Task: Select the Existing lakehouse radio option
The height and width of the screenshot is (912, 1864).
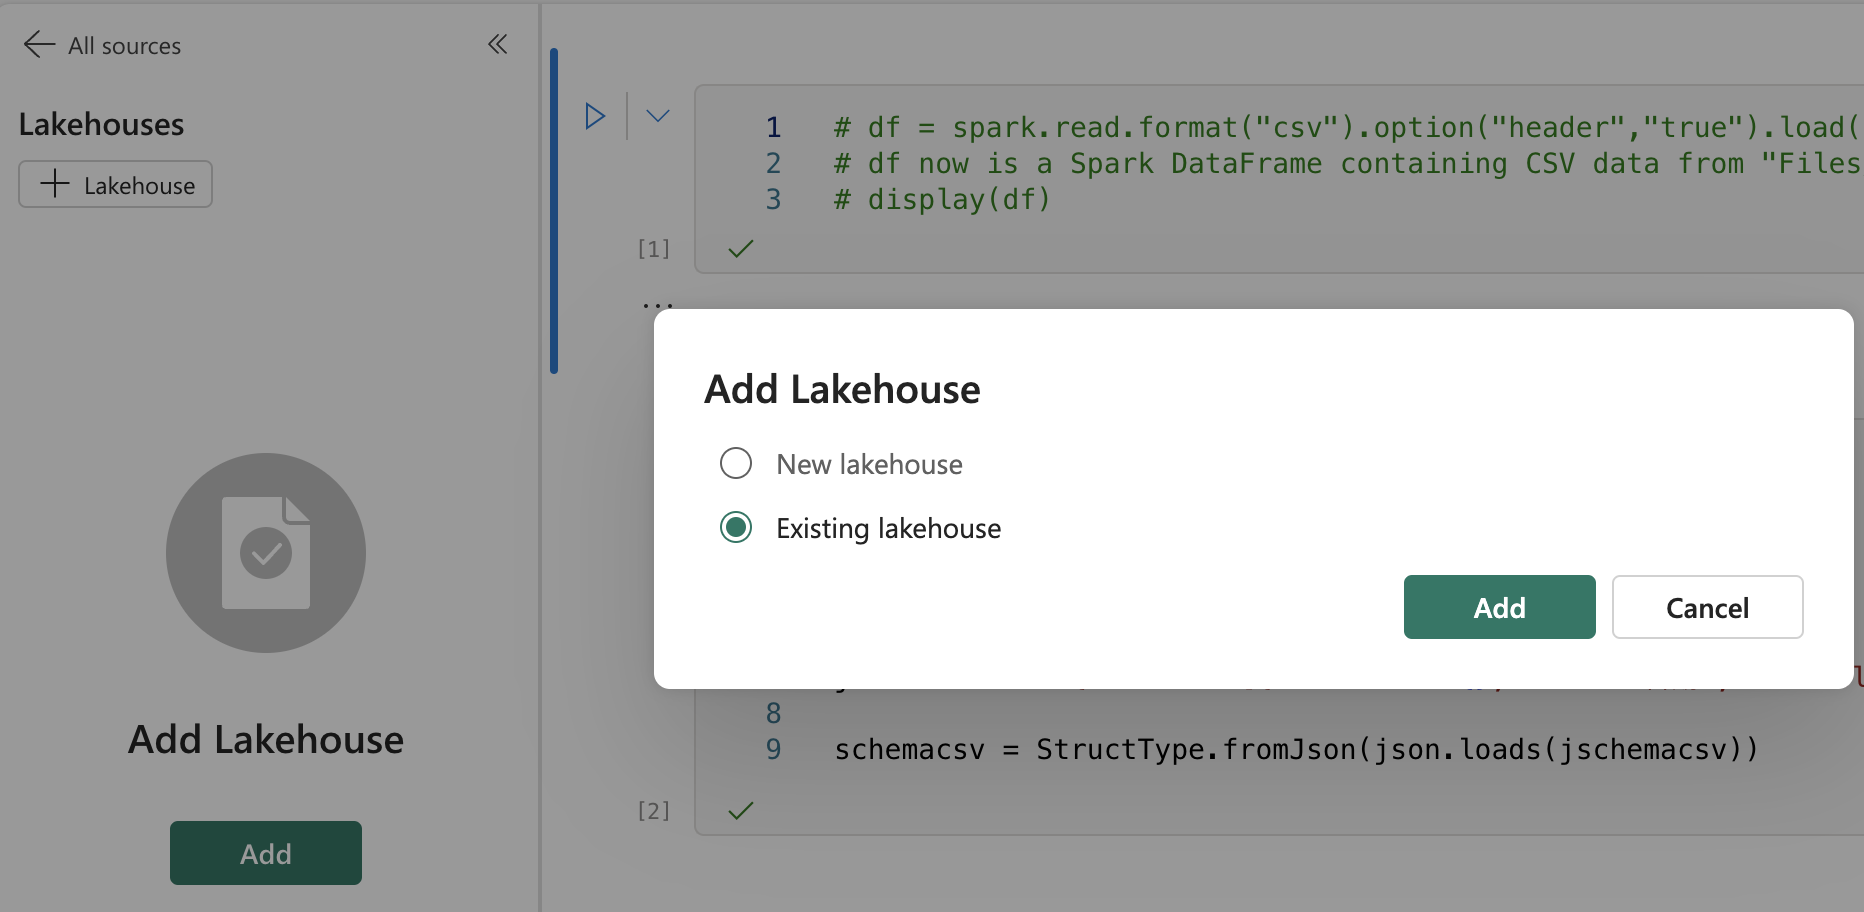Action: click(736, 527)
